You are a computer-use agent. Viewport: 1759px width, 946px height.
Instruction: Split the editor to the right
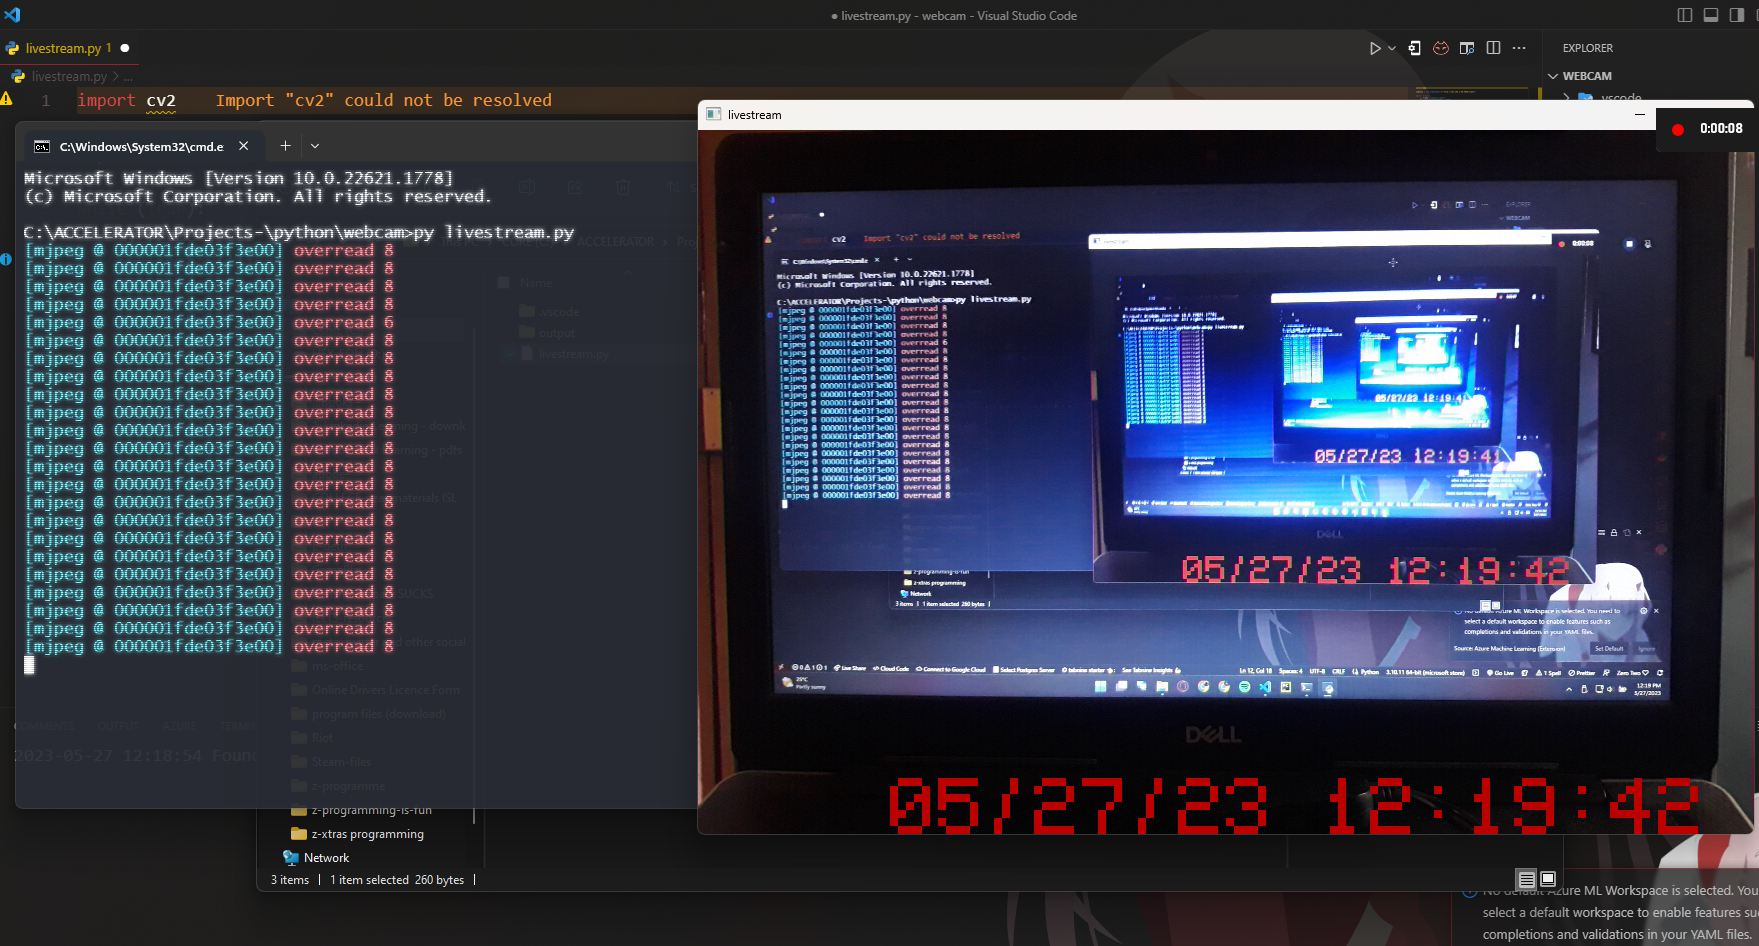click(1493, 48)
